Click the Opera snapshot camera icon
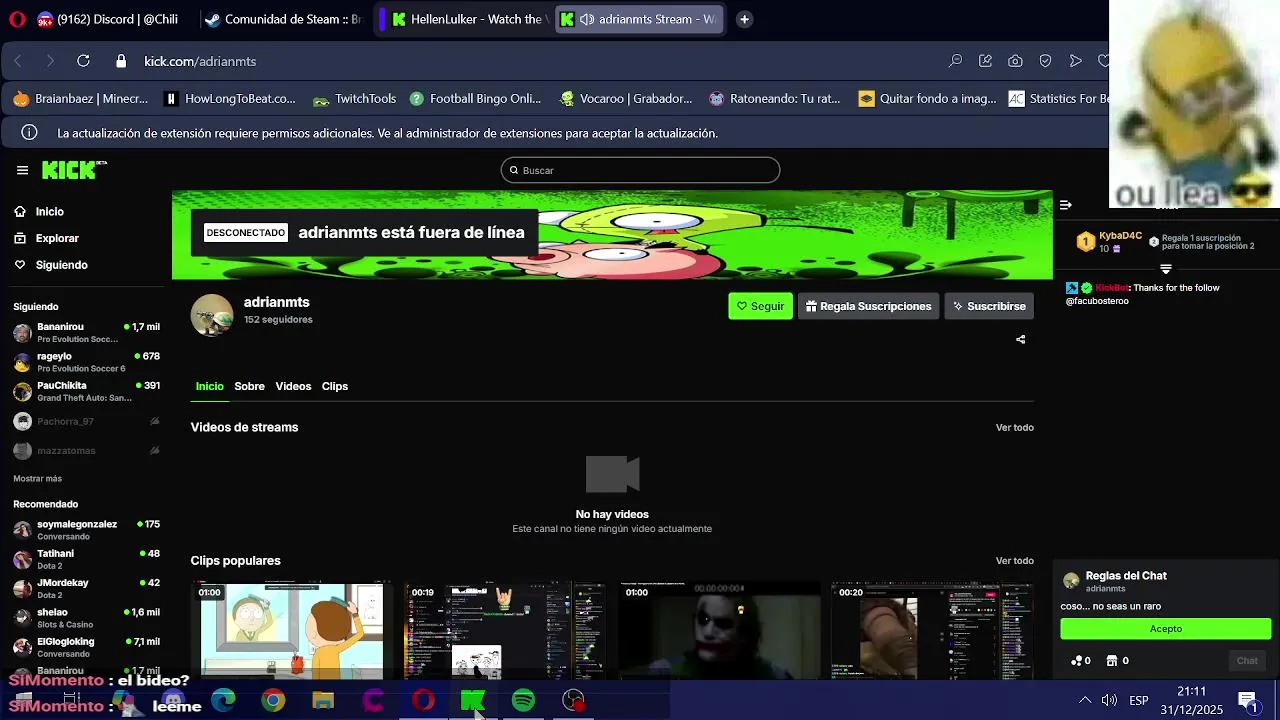The image size is (1280, 720). coord(1015,61)
